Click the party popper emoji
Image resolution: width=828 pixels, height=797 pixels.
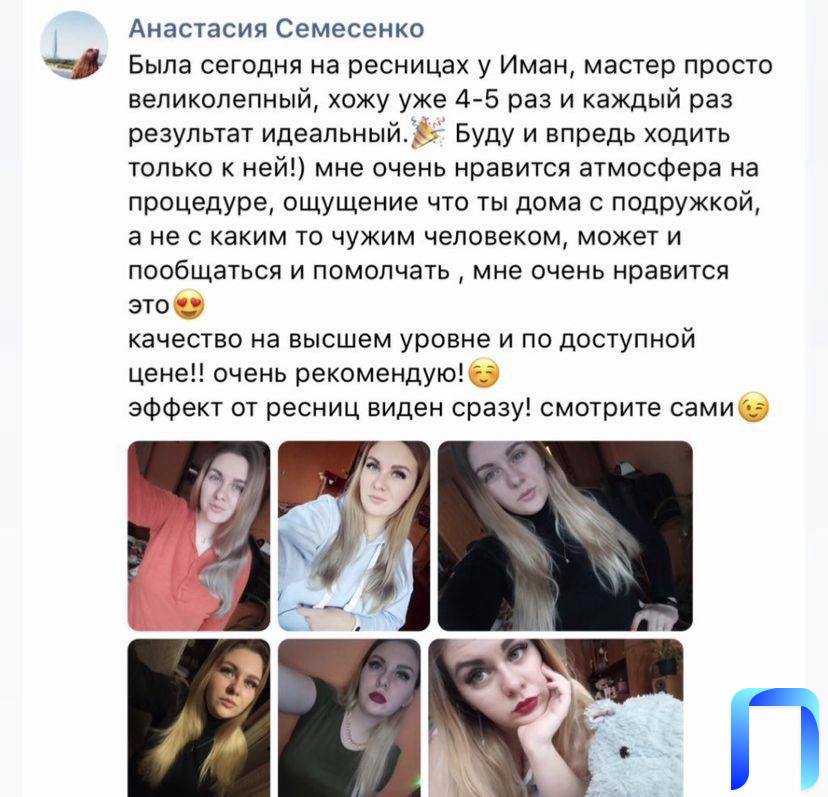pos(428,133)
